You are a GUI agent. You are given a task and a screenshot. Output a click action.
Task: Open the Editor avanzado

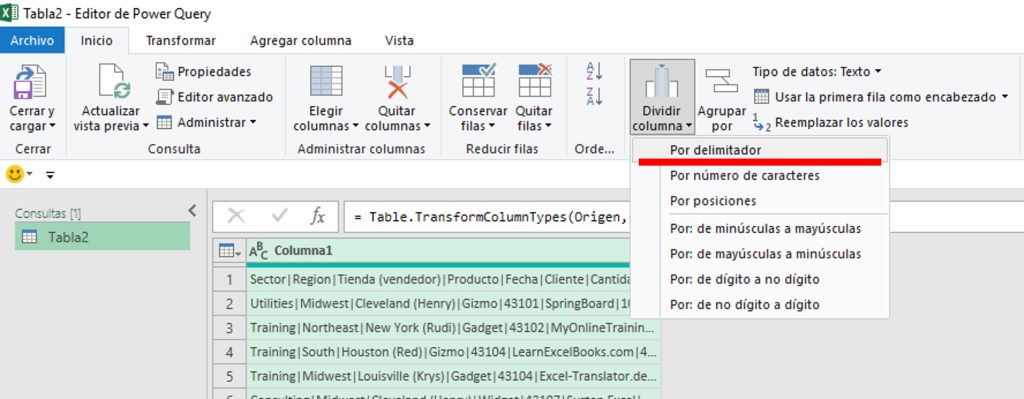pos(215,97)
